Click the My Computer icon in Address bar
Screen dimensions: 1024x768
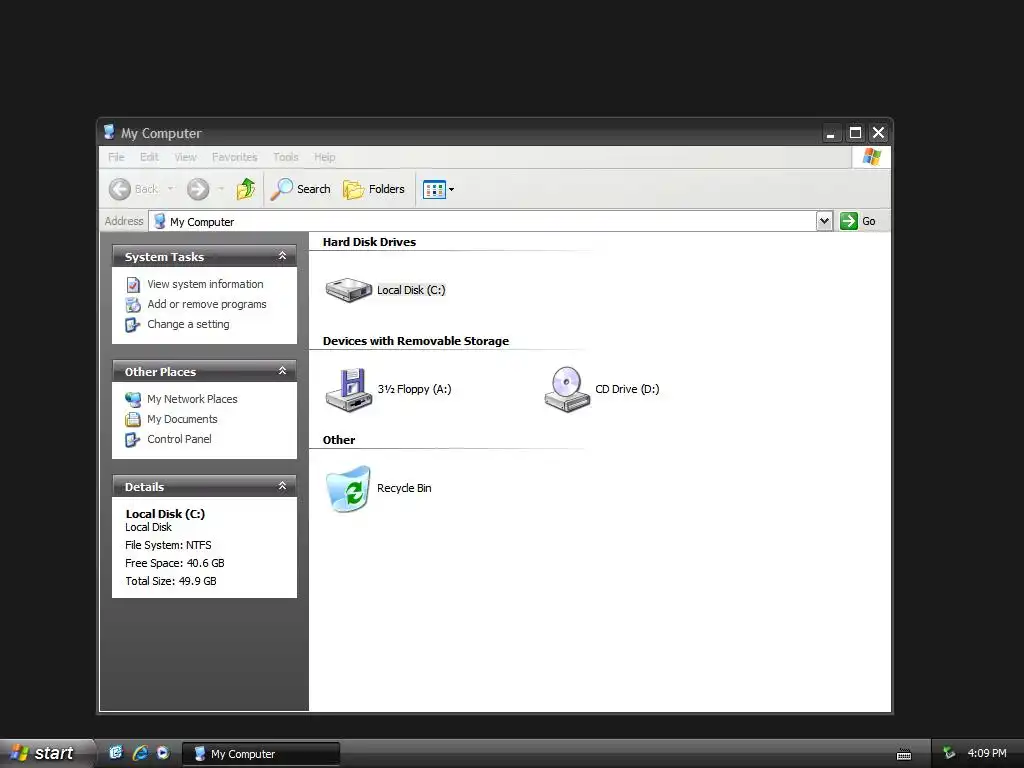point(159,221)
